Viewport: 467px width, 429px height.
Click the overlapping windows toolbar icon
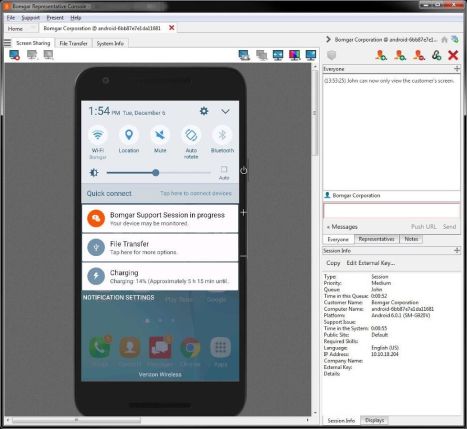[261, 55]
